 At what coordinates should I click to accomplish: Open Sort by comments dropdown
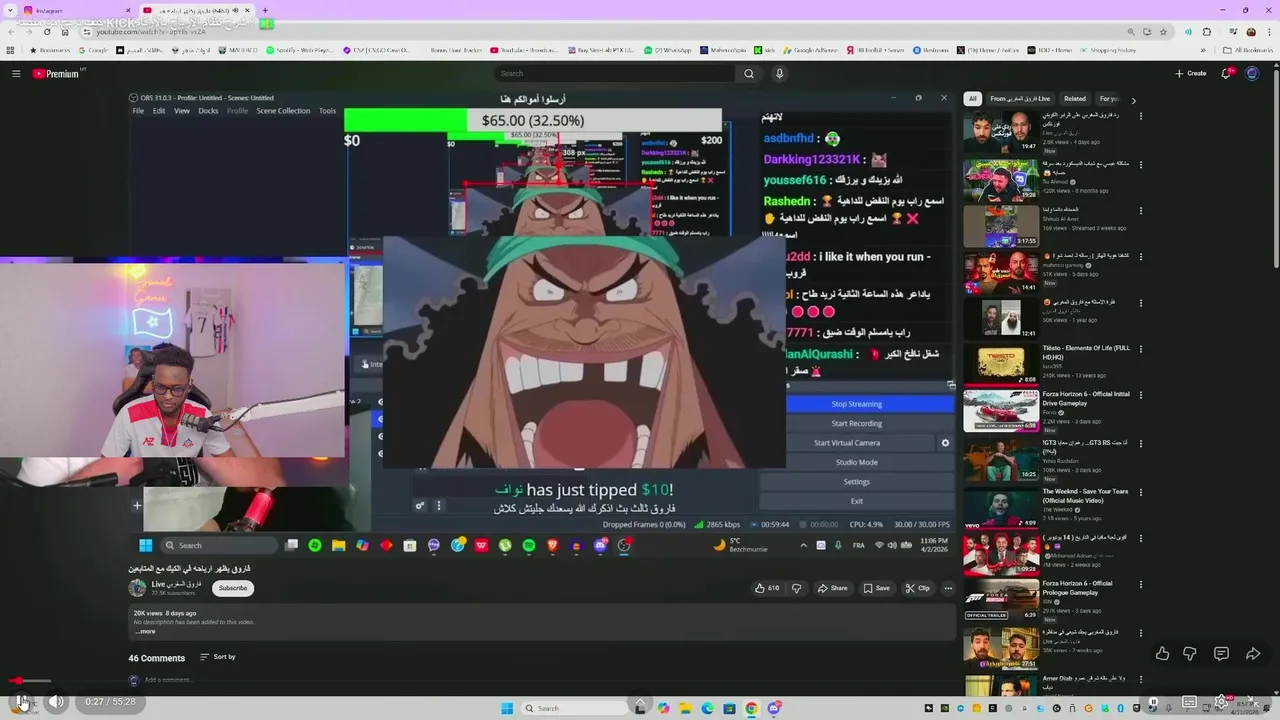click(217, 657)
